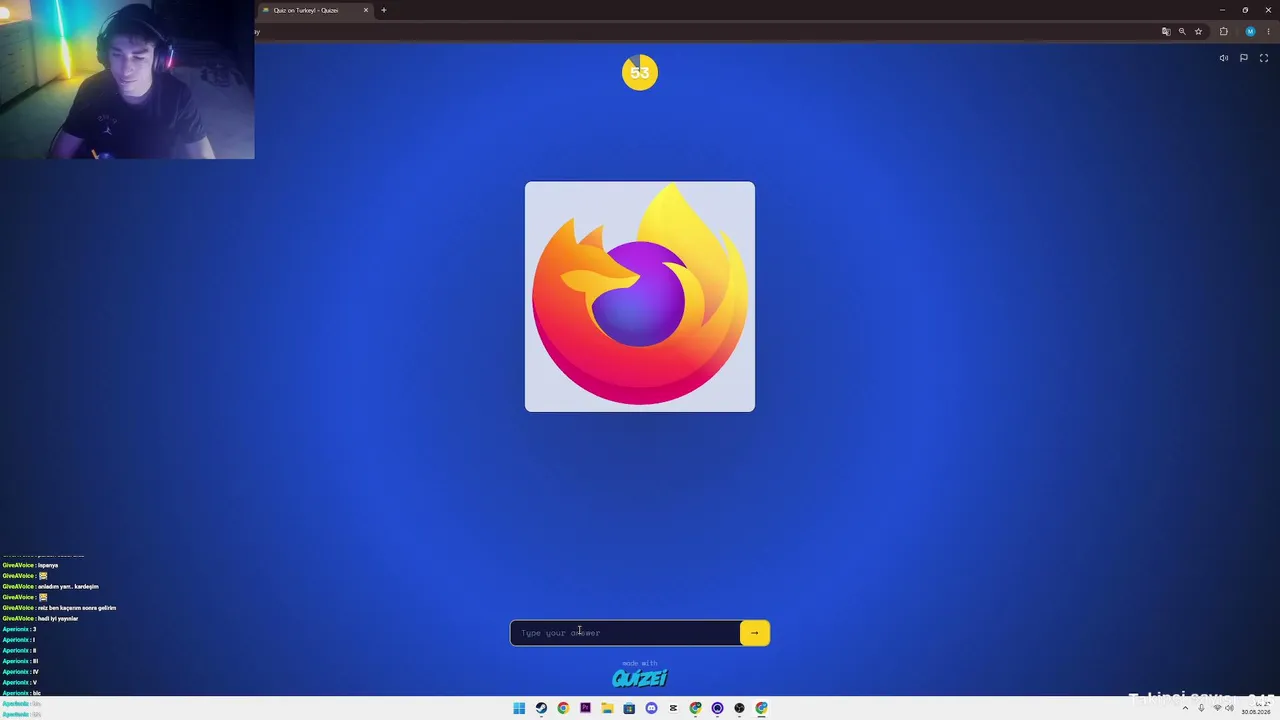Open the purple circular app in taskbar
This screenshot has height=720, width=1280.
[x=717, y=708]
